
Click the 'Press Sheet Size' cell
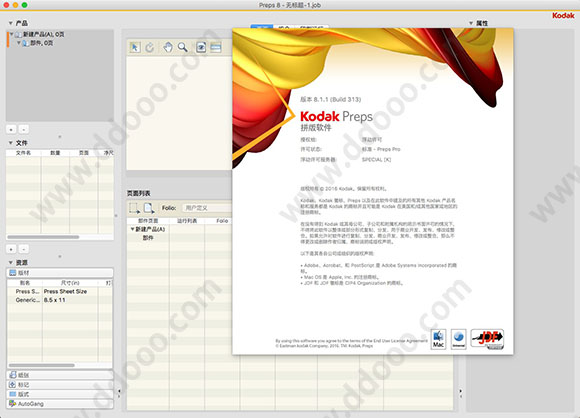(65, 291)
